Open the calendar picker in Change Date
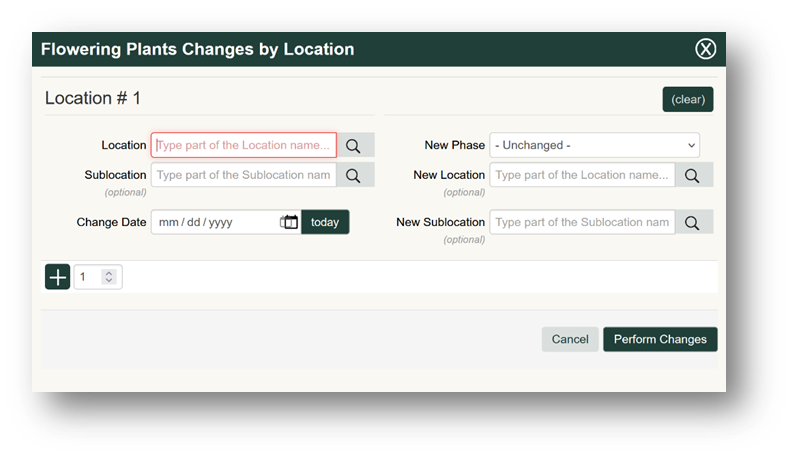Screen dimensions: 791x457 click(x=289, y=222)
